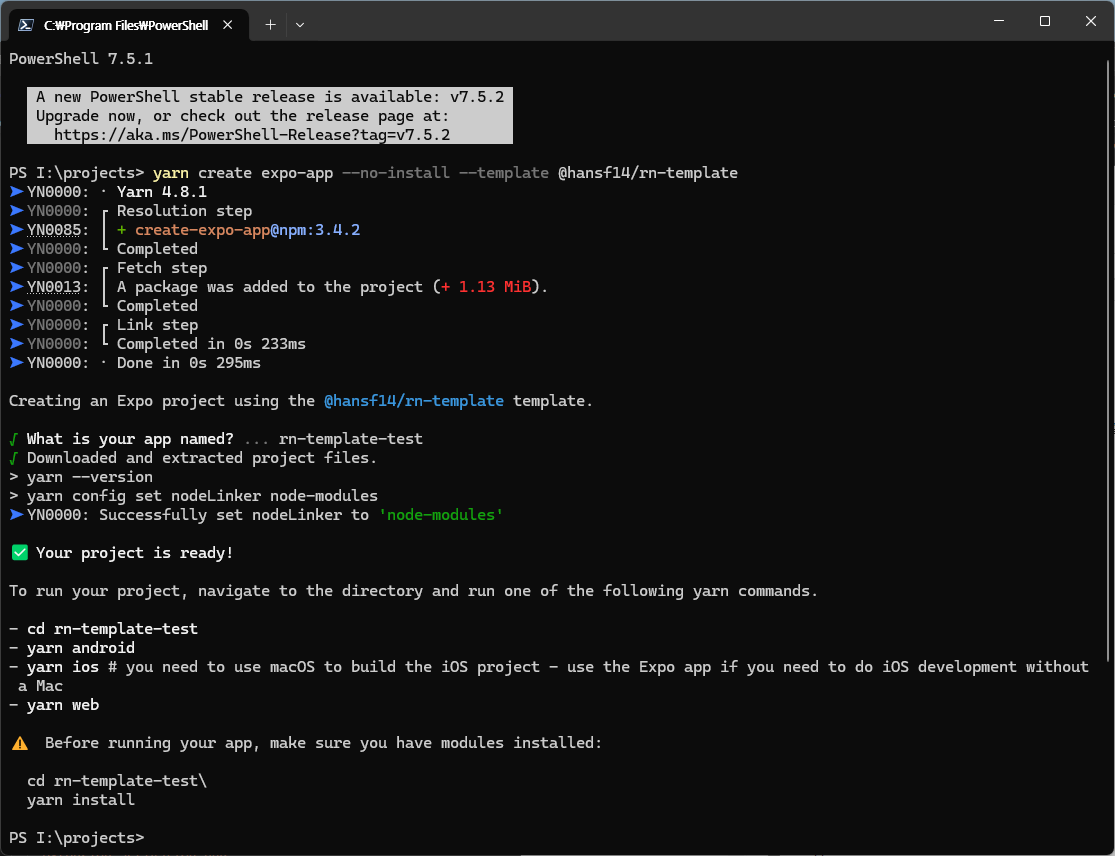
Task: Open the aka.ms PowerShell-Release URL
Action: pyautogui.click(x=252, y=134)
